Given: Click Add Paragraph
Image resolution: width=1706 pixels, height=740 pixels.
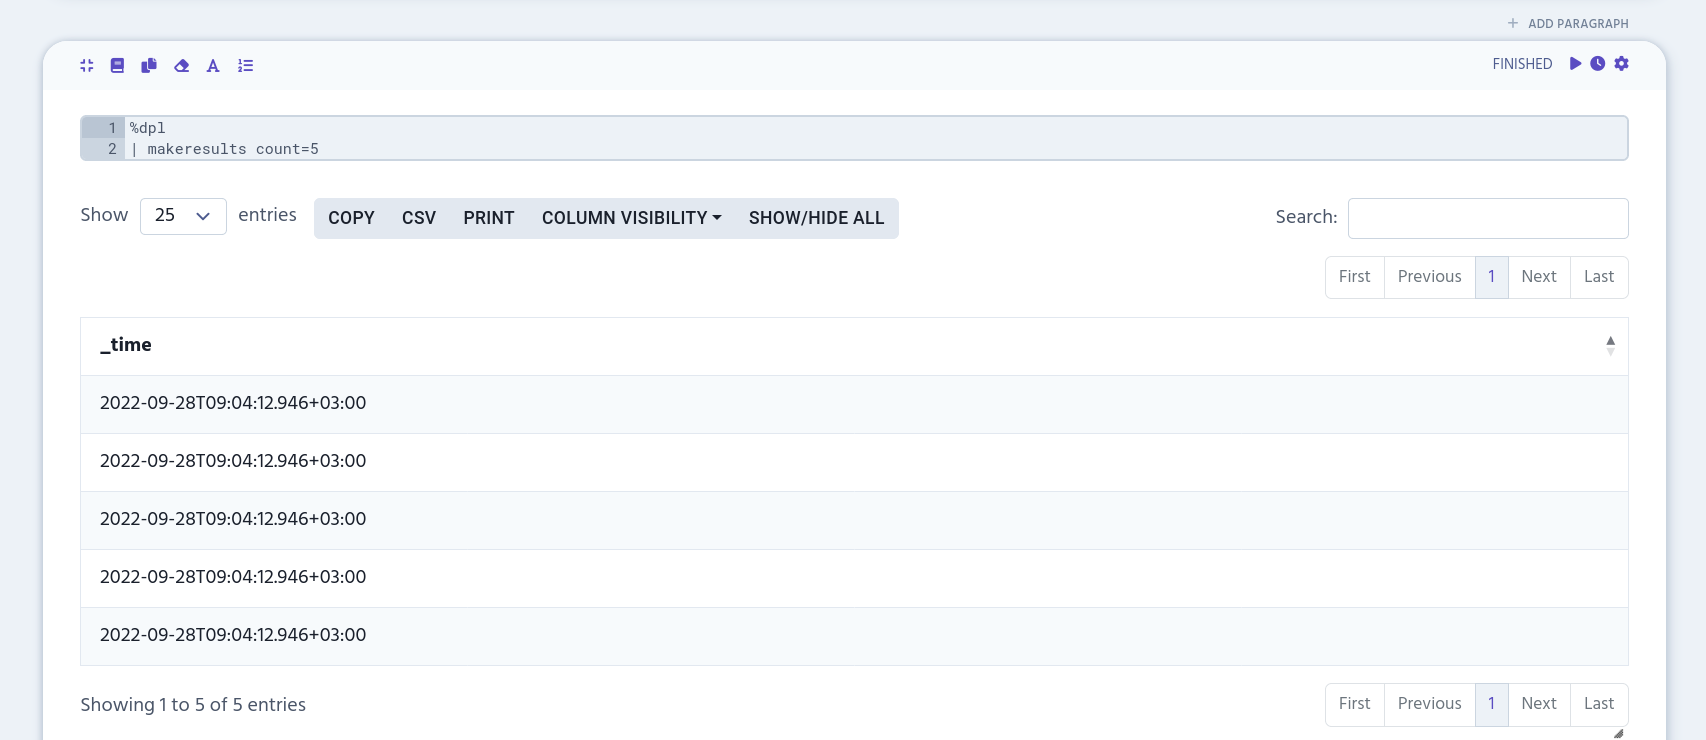Looking at the screenshot, I should coord(1568,23).
